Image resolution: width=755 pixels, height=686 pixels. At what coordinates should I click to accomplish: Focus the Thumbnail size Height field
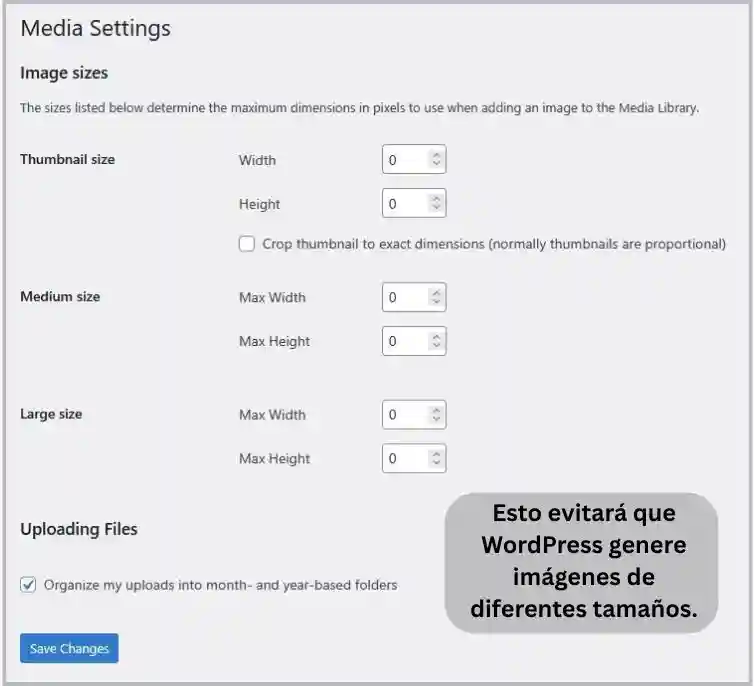coord(414,203)
